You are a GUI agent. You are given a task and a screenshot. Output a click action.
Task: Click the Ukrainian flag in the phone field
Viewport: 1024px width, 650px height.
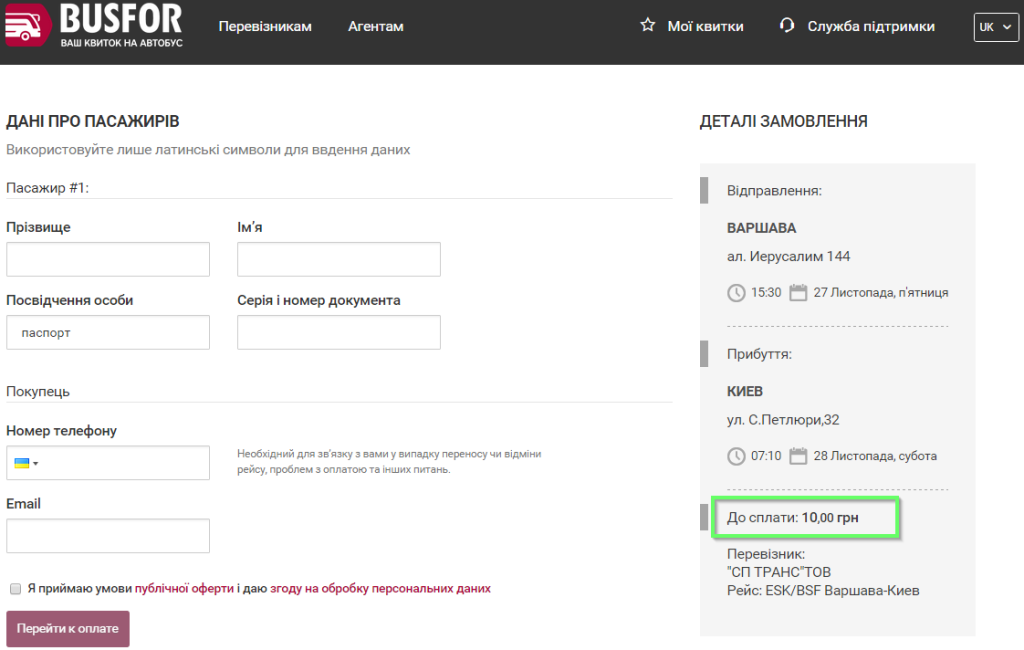pyautogui.click(x=22, y=463)
